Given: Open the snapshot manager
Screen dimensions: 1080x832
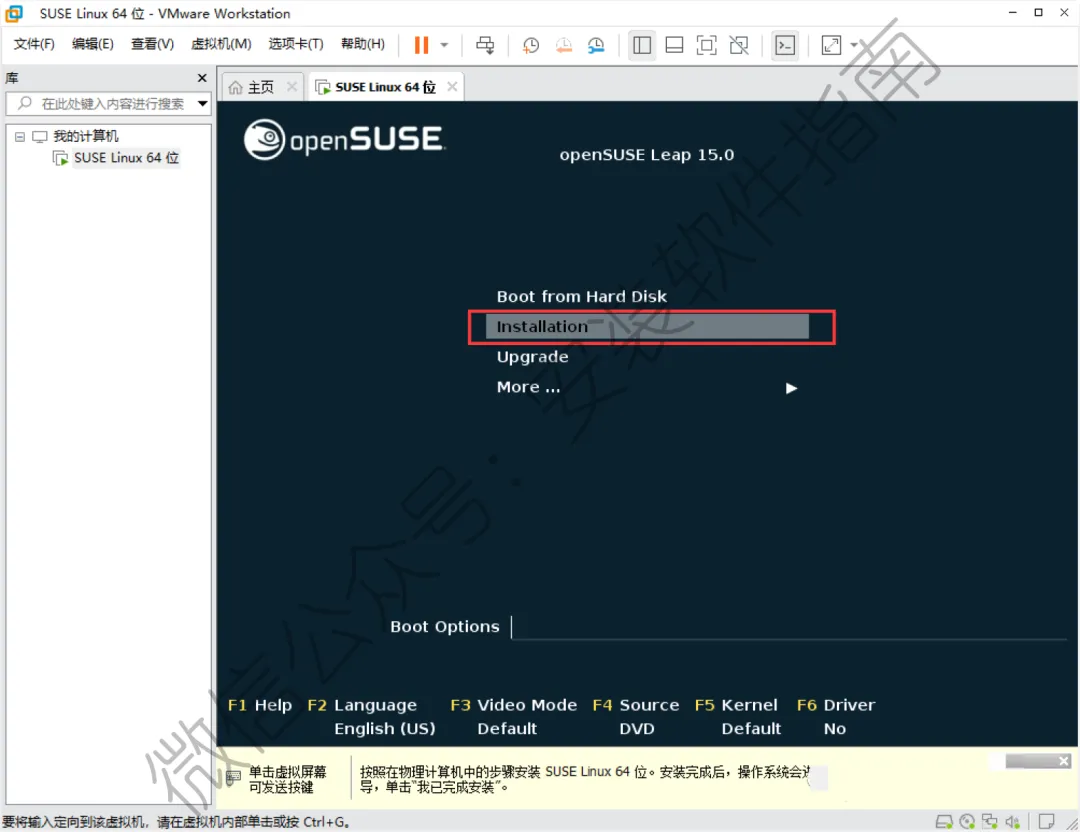Looking at the screenshot, I should [596, 45].
